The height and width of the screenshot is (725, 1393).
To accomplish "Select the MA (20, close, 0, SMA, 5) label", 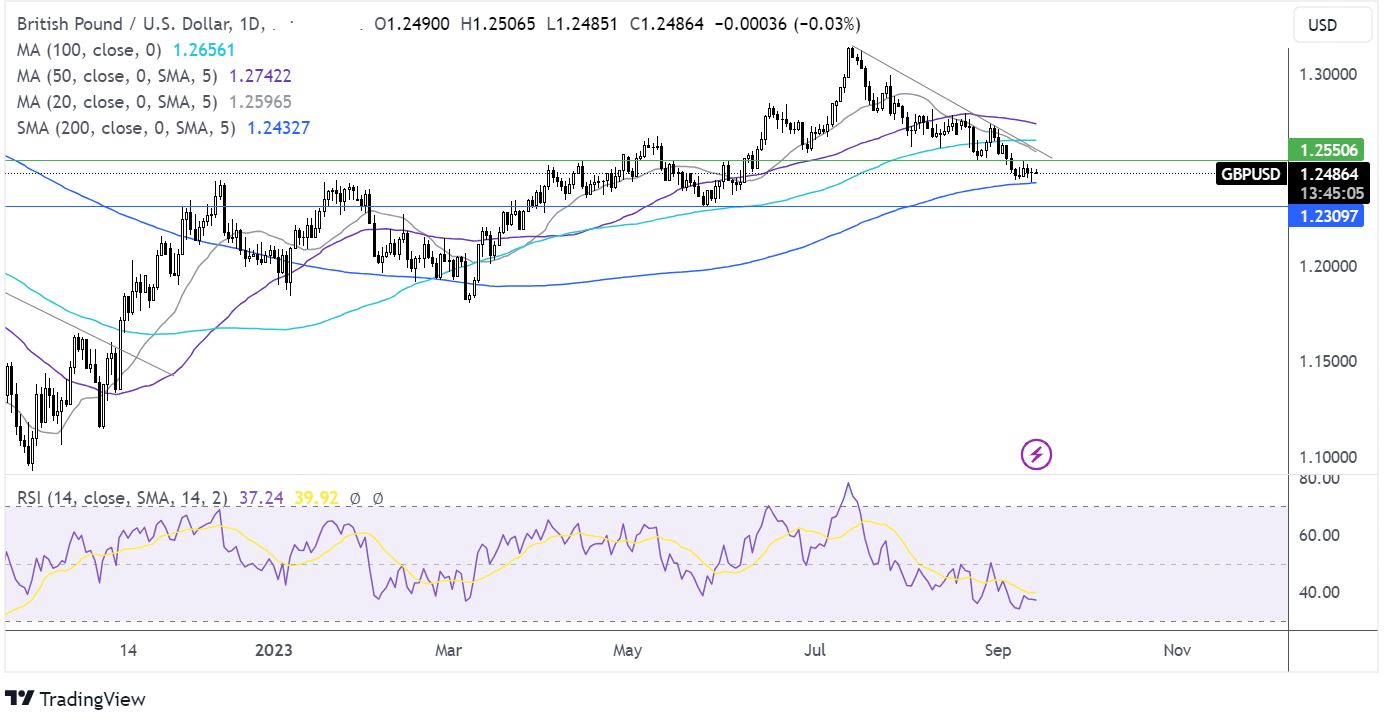I will (x=116, y=101).
